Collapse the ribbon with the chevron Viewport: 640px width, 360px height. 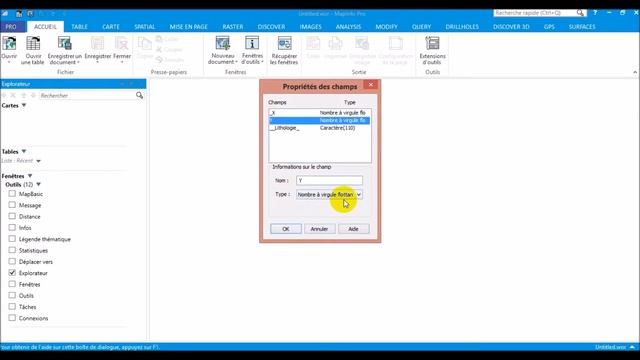pyautogui.click(x=635, y=72)
